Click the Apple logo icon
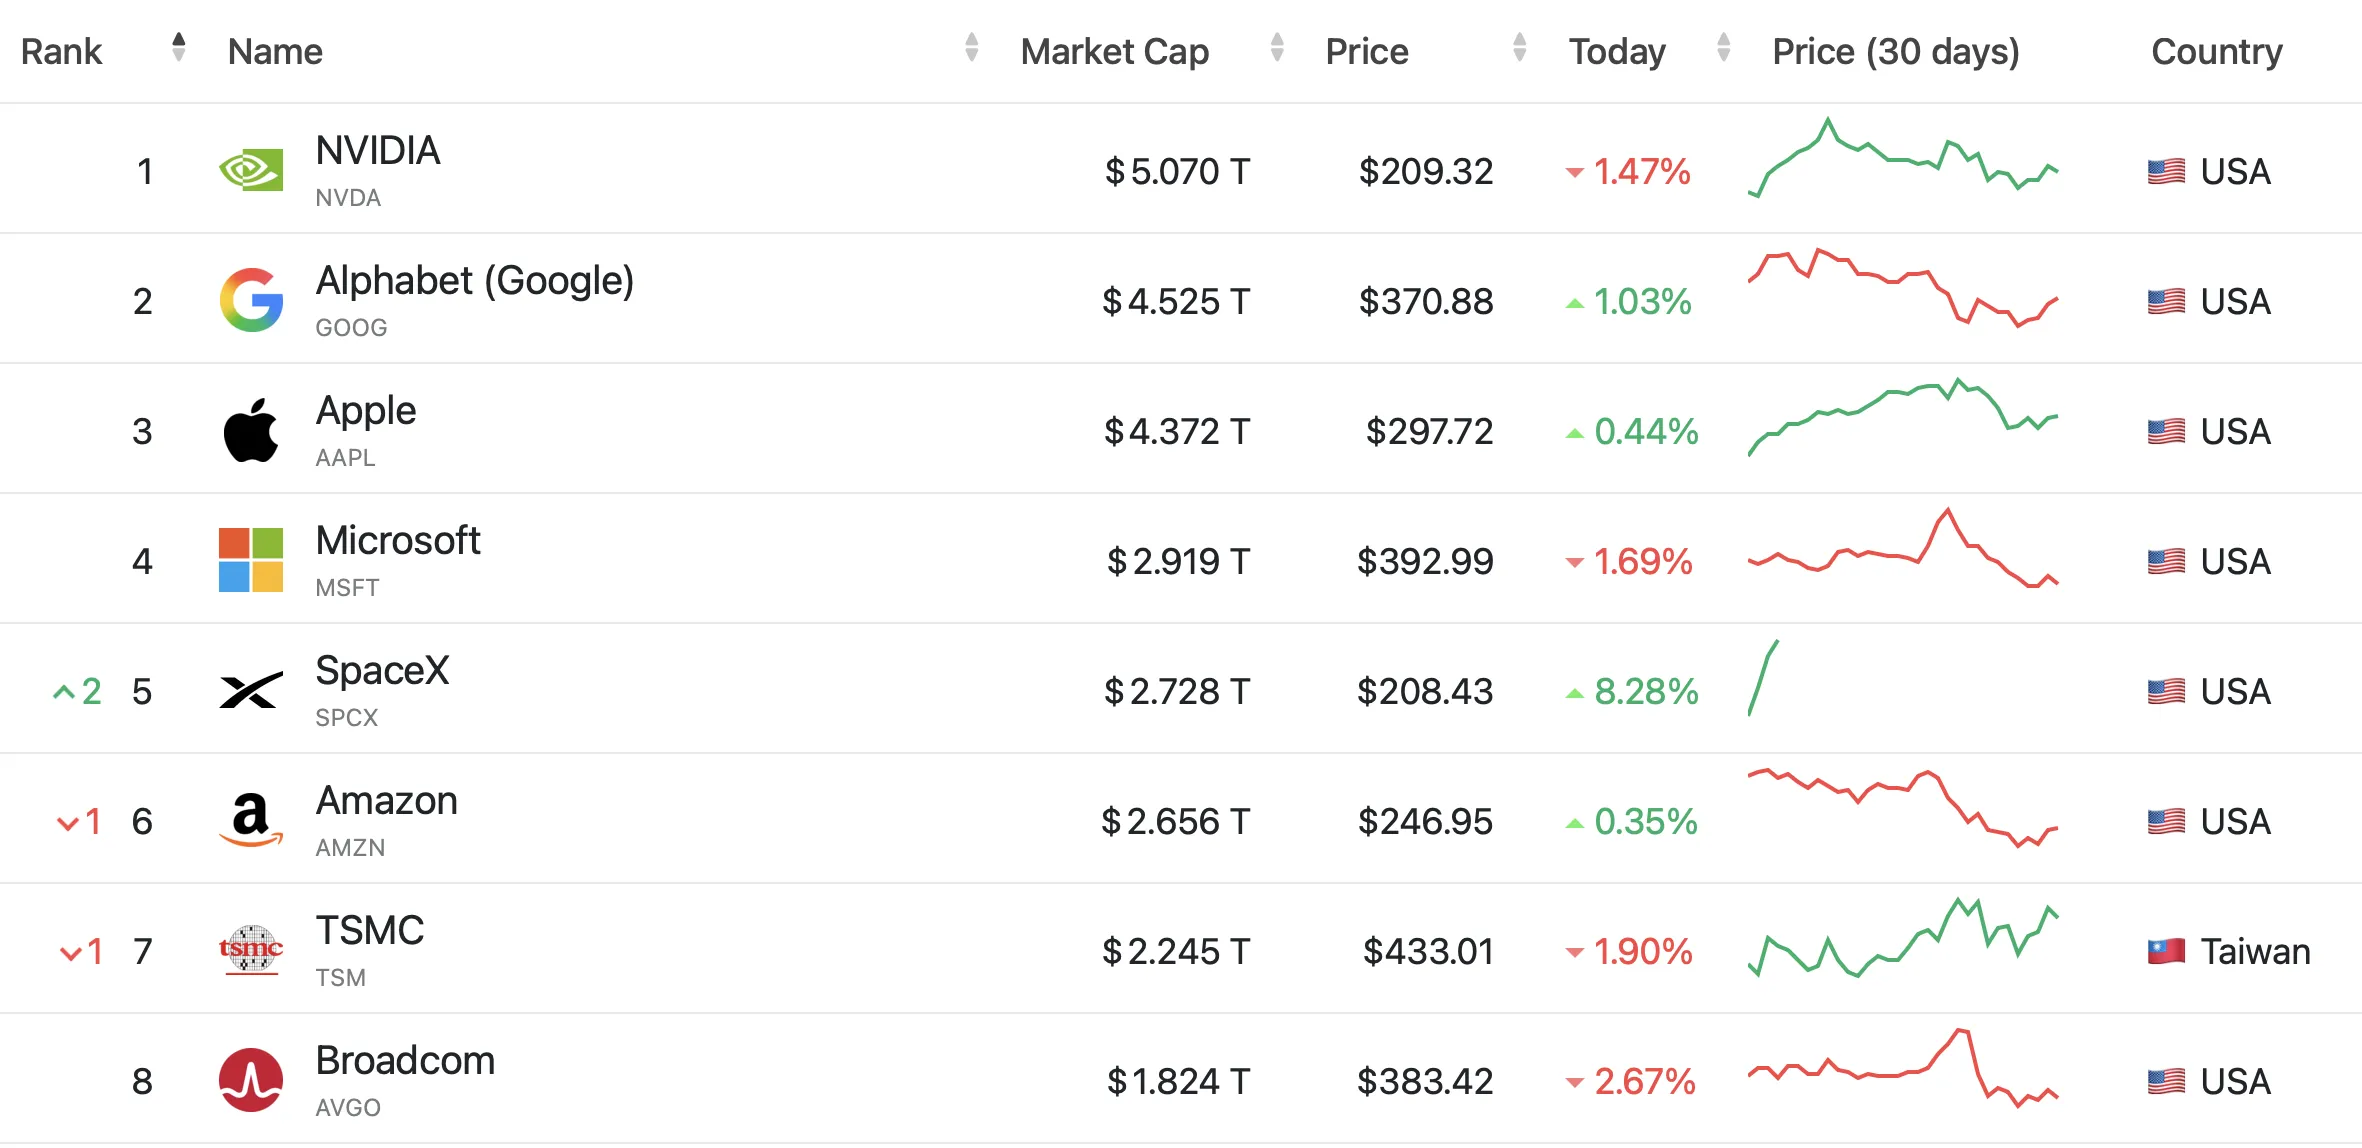Screen dimensions: 2362x1148 [251, 430]
